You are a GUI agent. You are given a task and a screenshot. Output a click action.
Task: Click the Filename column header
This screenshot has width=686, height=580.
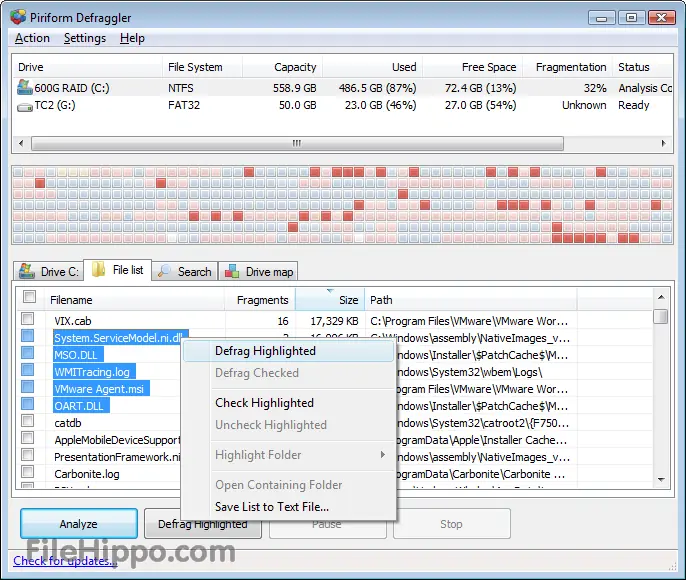pos(135,300)
